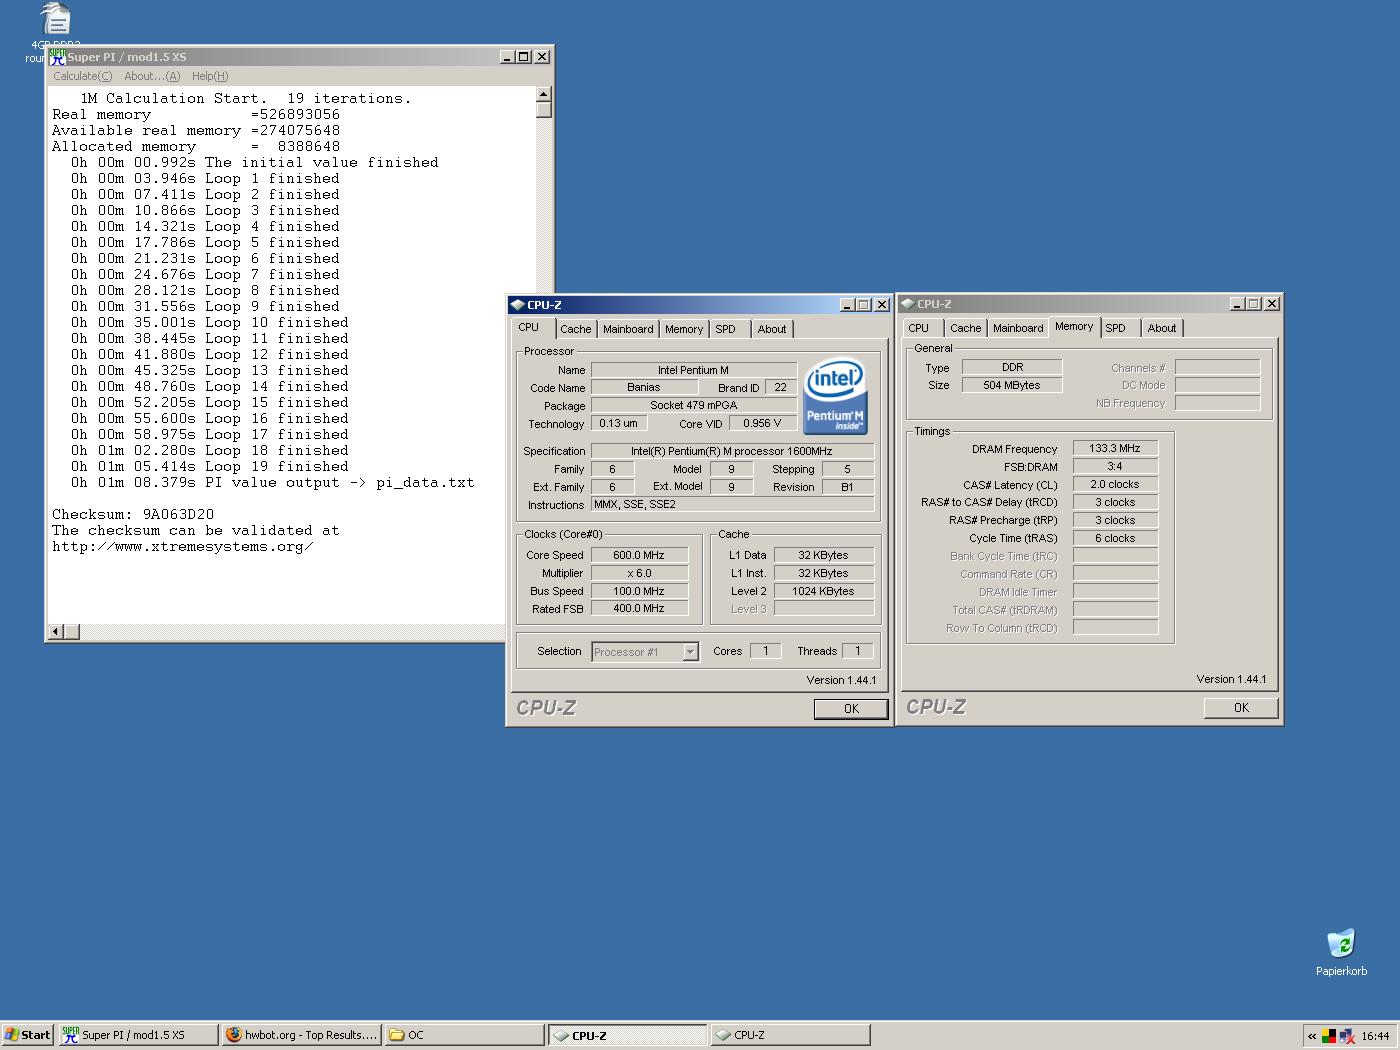Click the Bus Speed 100.0 MHz field
Image resolution: width=1400 pixels, height=1050 pixels.
click(639, 591)
